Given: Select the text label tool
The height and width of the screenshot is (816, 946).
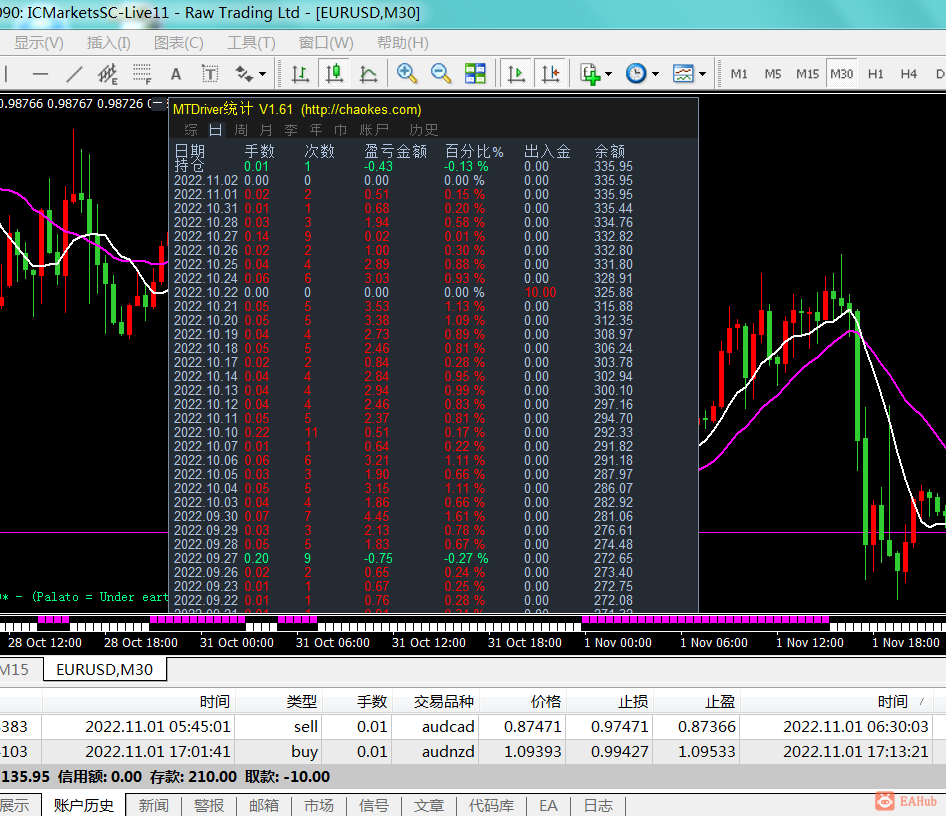Looking at the screenshot, I should (209, 74).
